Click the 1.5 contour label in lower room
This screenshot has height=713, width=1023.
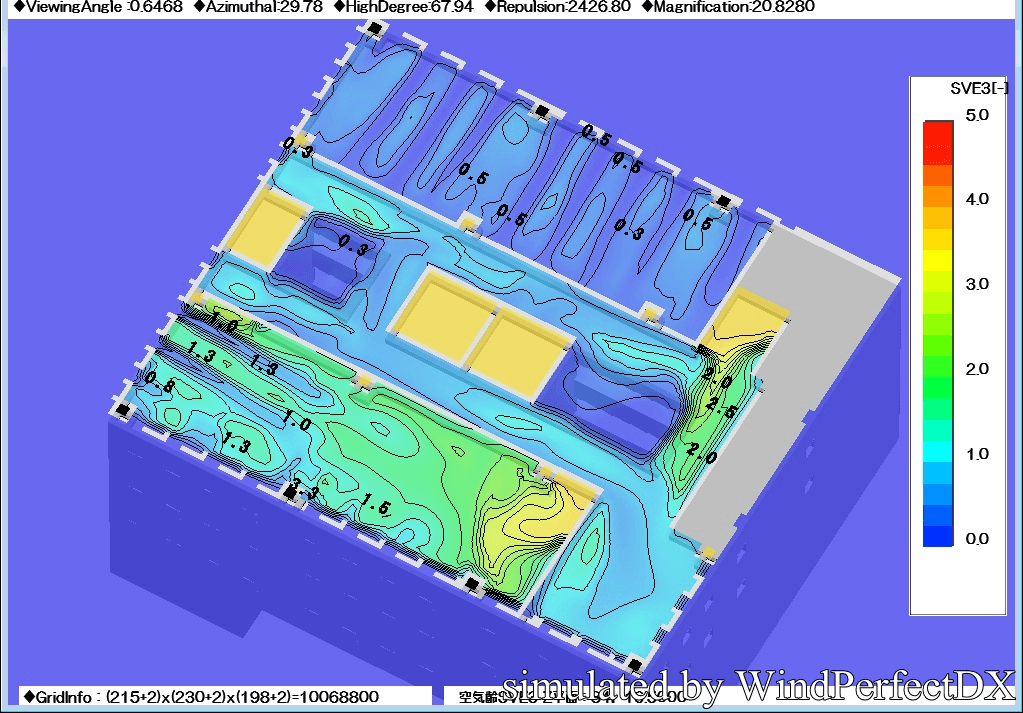(375, 505)
